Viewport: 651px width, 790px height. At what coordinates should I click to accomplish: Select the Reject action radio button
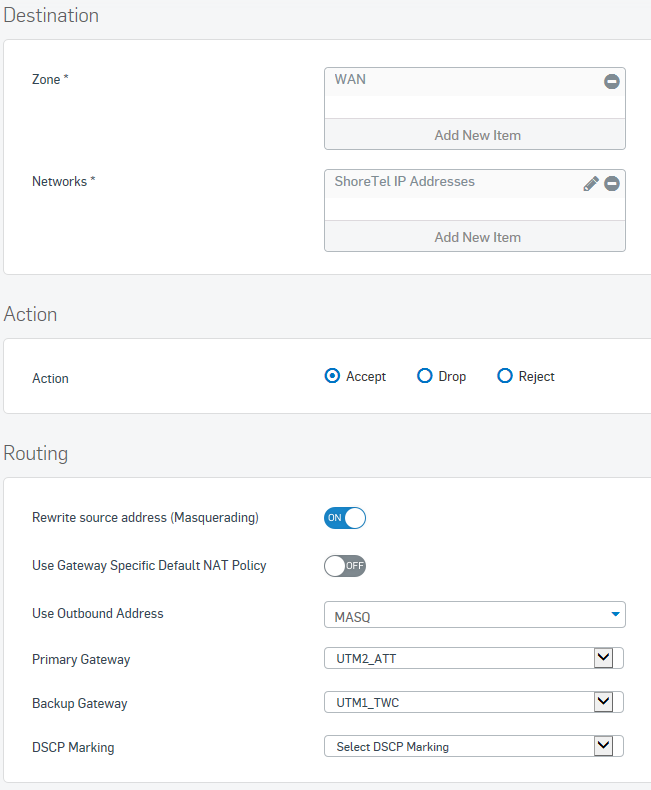[x=505, y=376]
